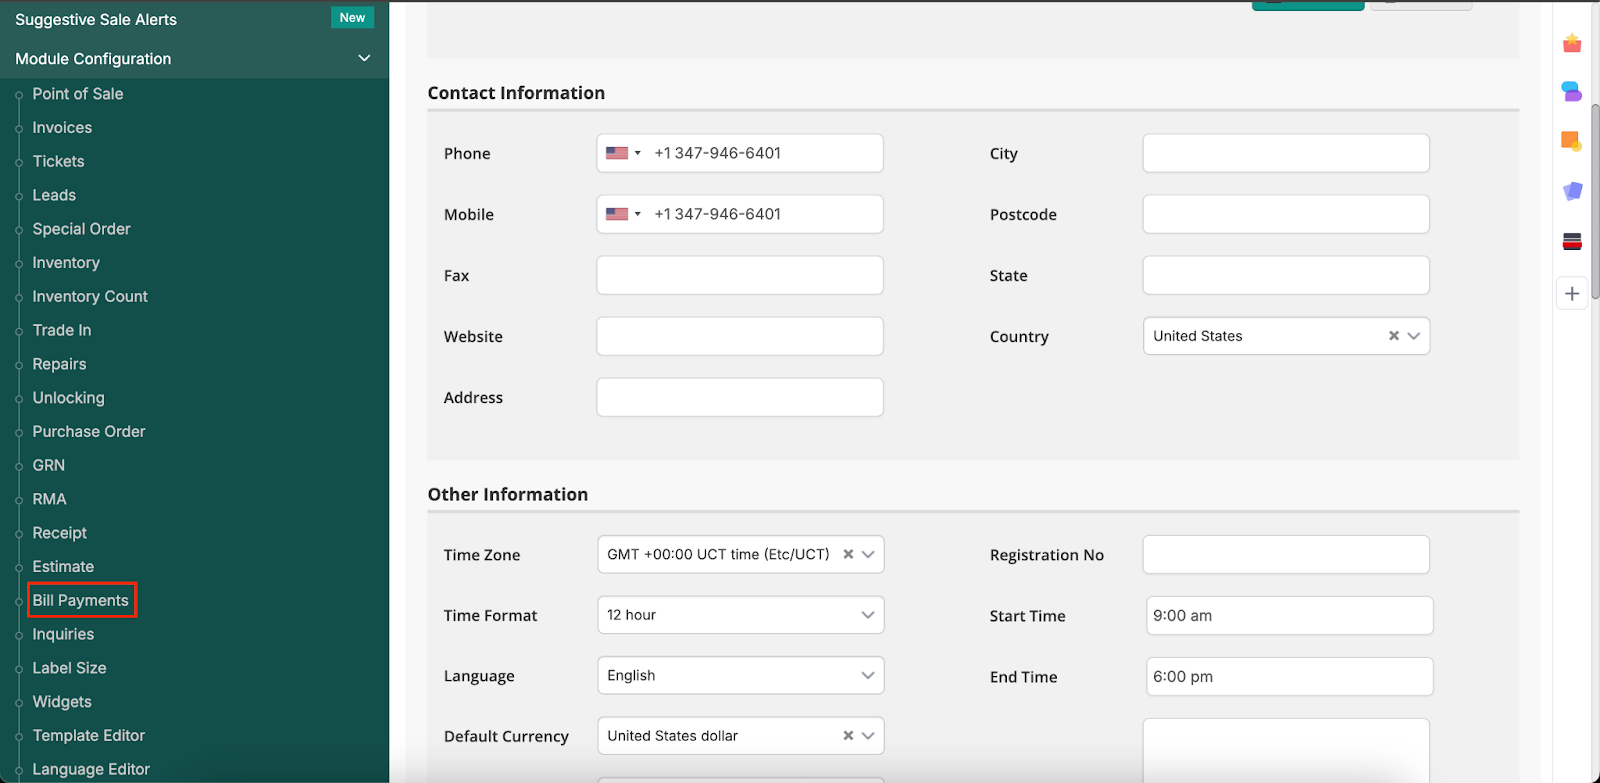
Task: Open the shopping basket sidebar icon
Action: tap(1572, 43)
